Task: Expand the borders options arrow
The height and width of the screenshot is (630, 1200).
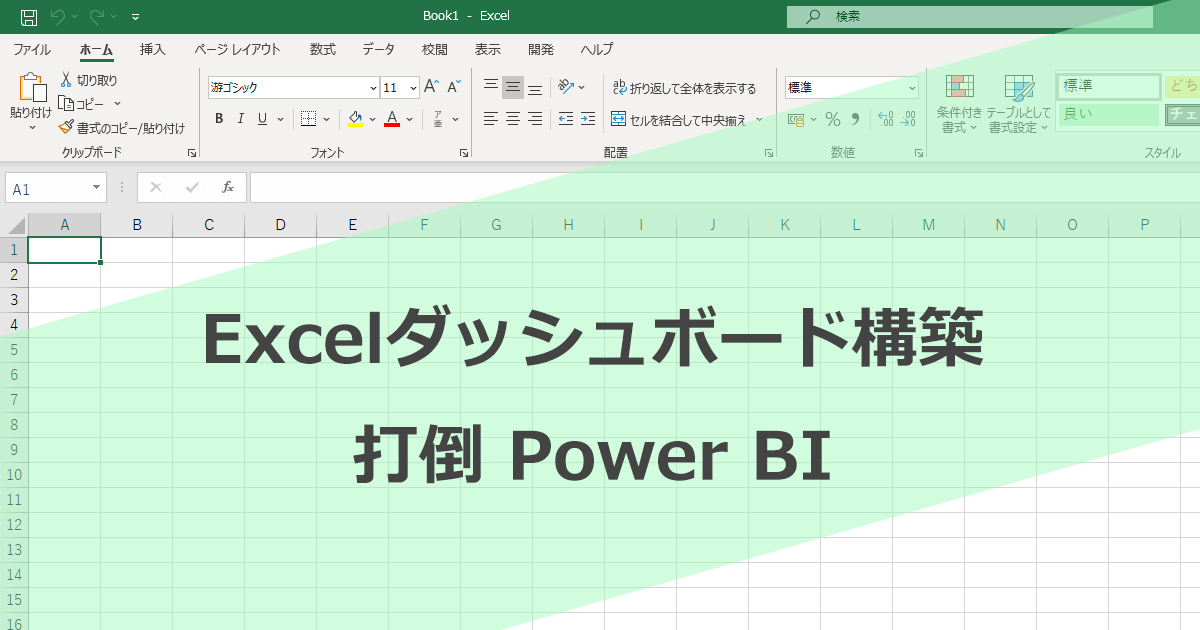Action: (x=326, y=120)
